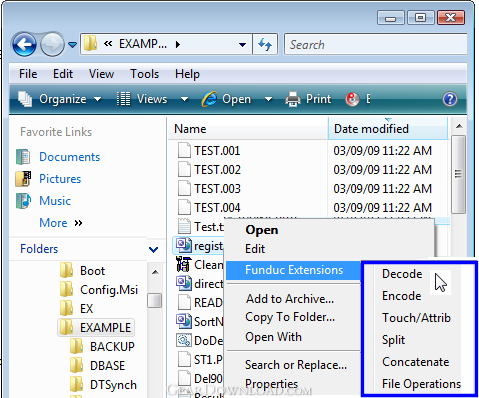Choose Concatenate in the Funduc submenu
The height and width of the screenshot is (398, 479).
pos(416,362)
